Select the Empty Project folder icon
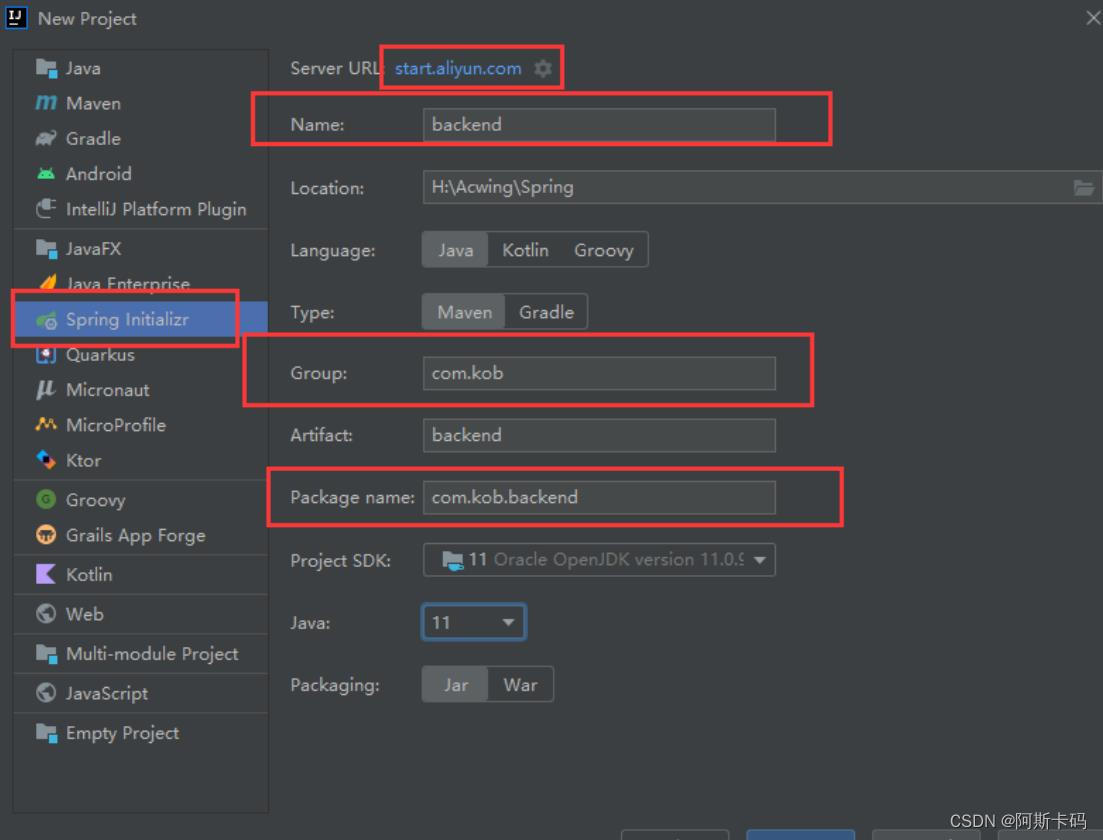Image resolution: width=1103 pixels, height=840 pixels. click(x=46, y=732)
